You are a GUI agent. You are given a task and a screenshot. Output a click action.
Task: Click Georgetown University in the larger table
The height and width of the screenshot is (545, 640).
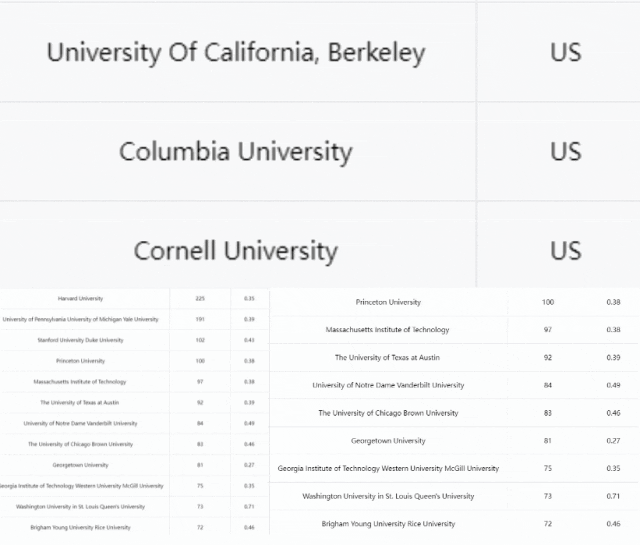(x=388, y=440)
